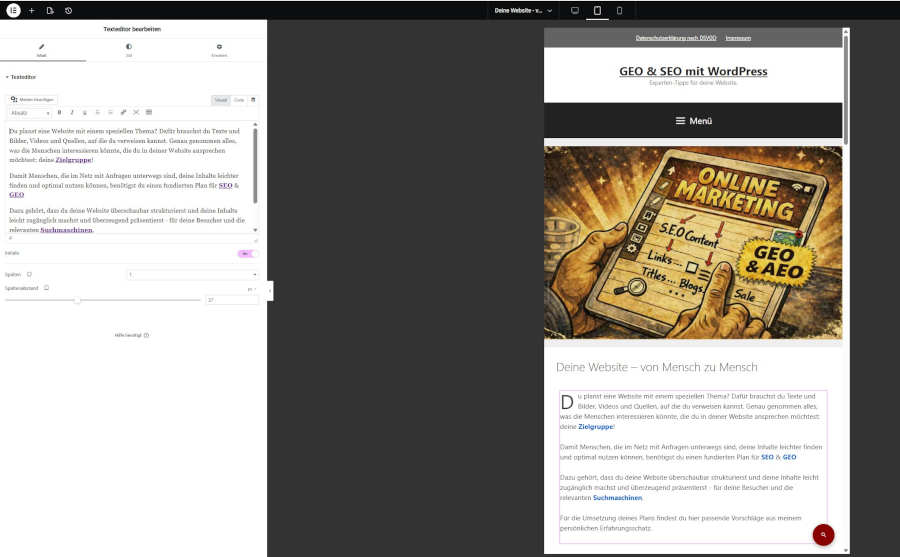
Task: Switch to desktop preview mode
Action: [575, 10]
